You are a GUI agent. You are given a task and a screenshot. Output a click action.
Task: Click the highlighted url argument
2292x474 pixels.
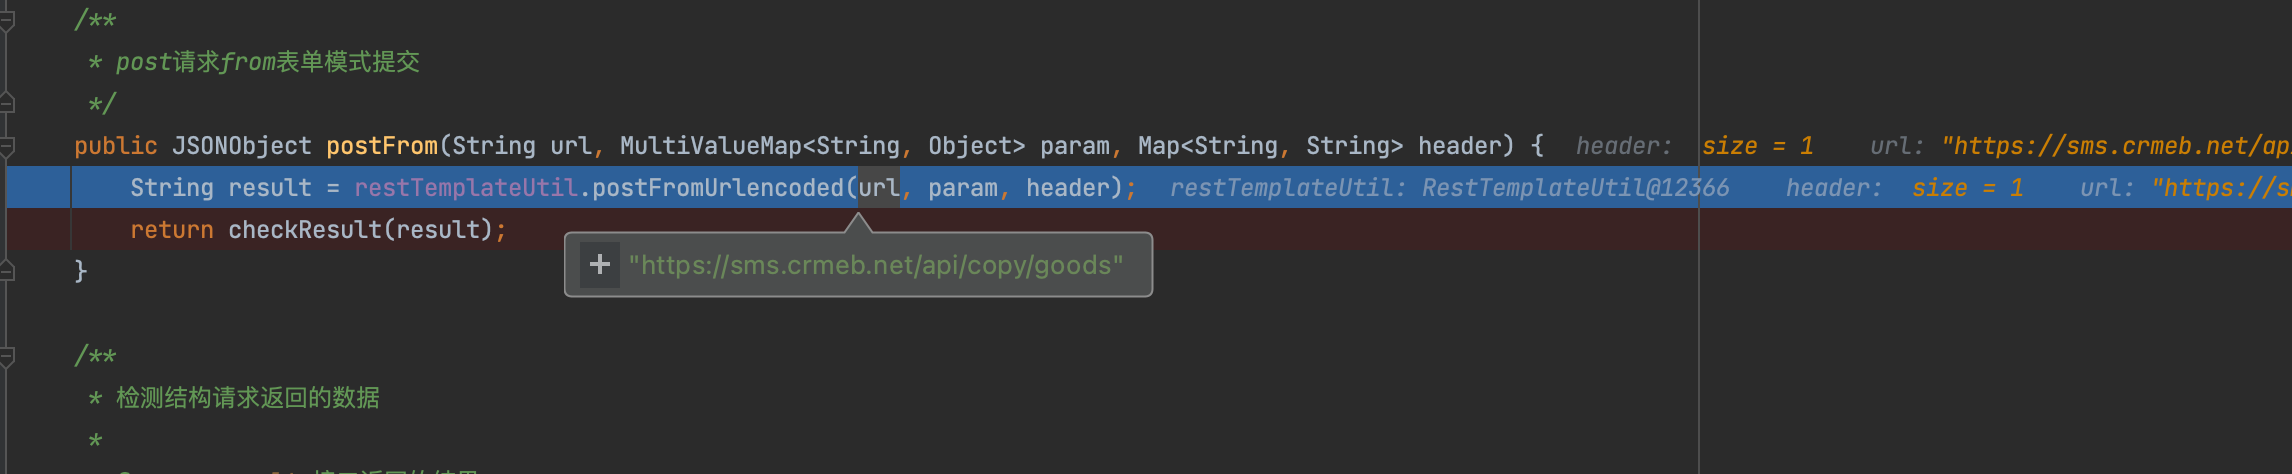point(878,188)
